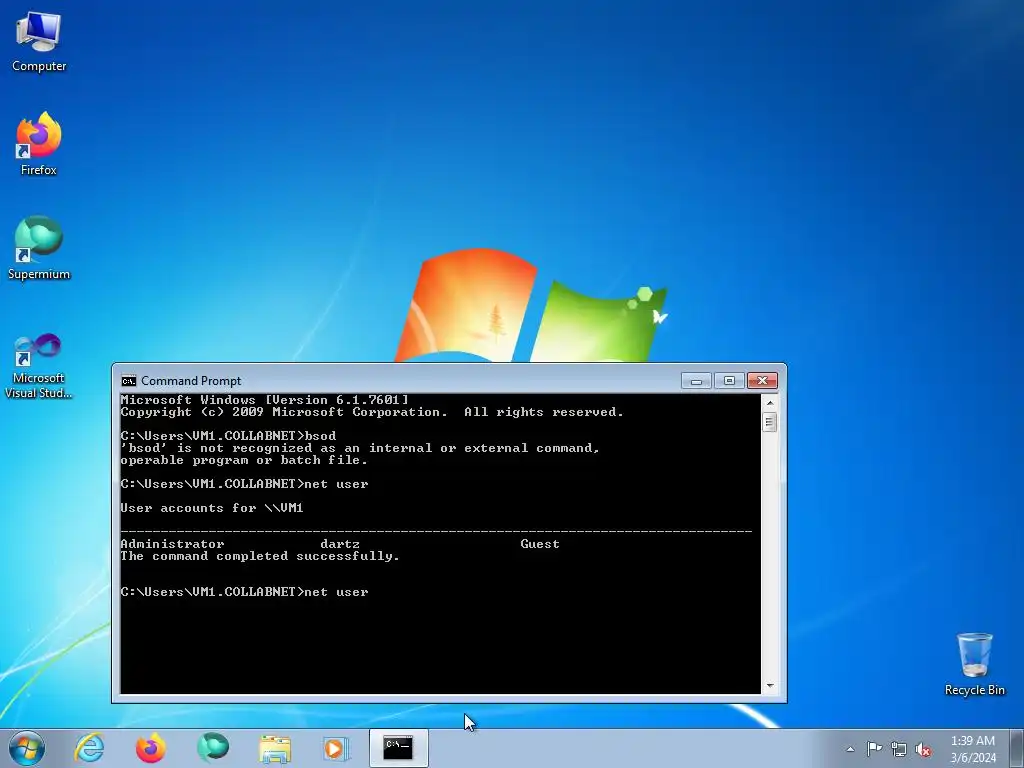Click the Command Prompt scrollbar down arrow
Screen dimensions: 1024x768
[769, 686]
